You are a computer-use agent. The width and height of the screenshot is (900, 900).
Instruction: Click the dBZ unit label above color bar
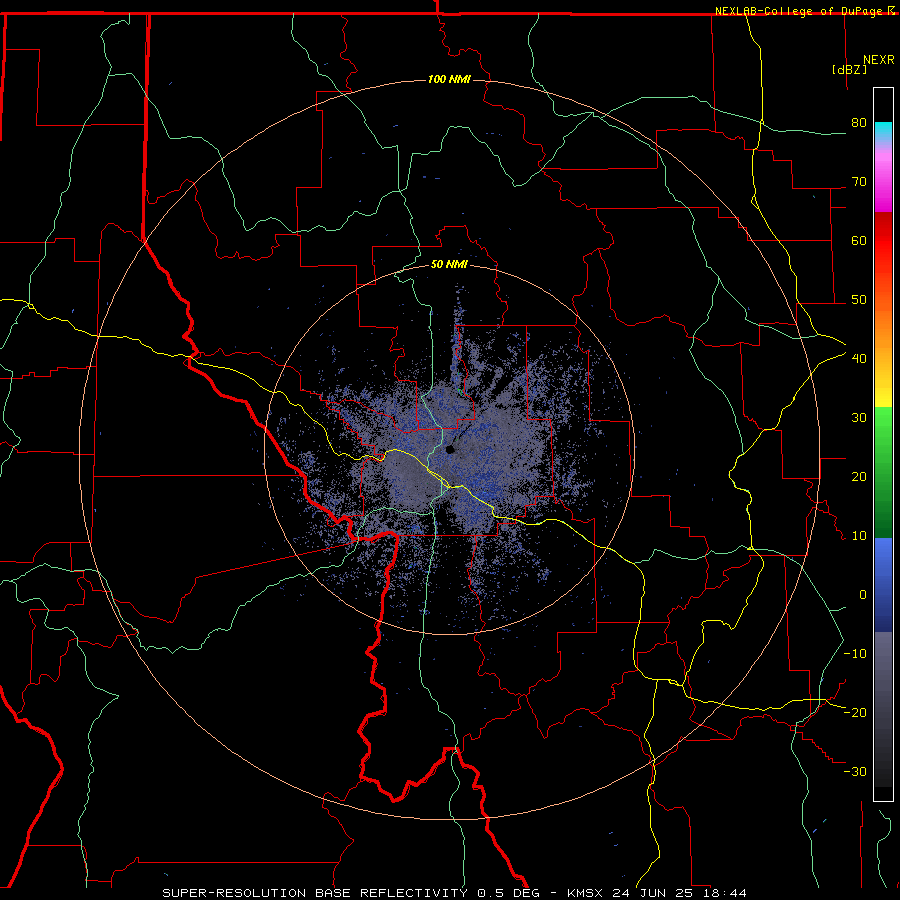(849, 70)
